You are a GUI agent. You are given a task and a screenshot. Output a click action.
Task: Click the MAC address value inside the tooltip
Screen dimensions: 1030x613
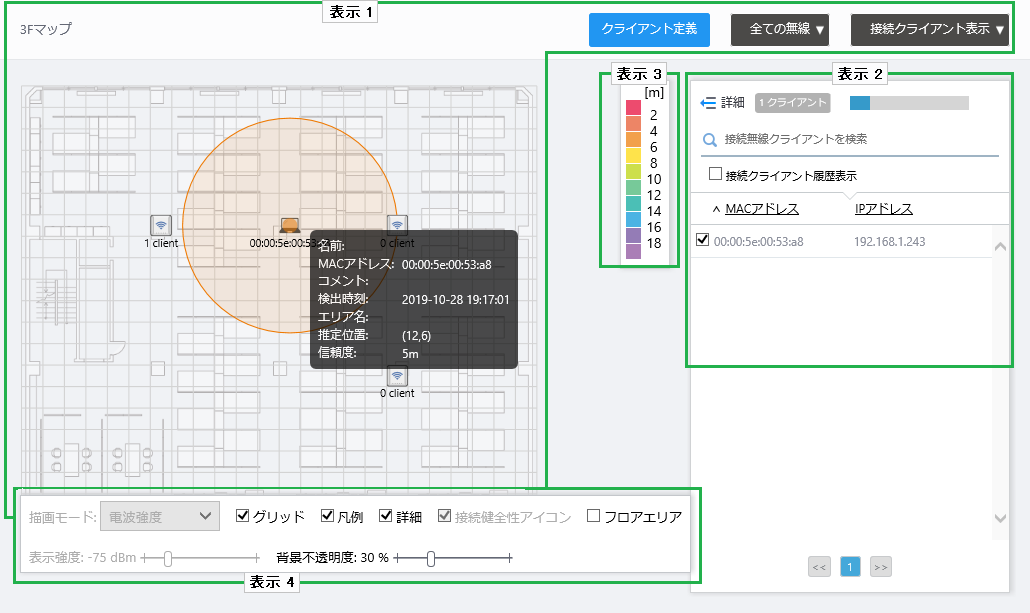[447, 265]
